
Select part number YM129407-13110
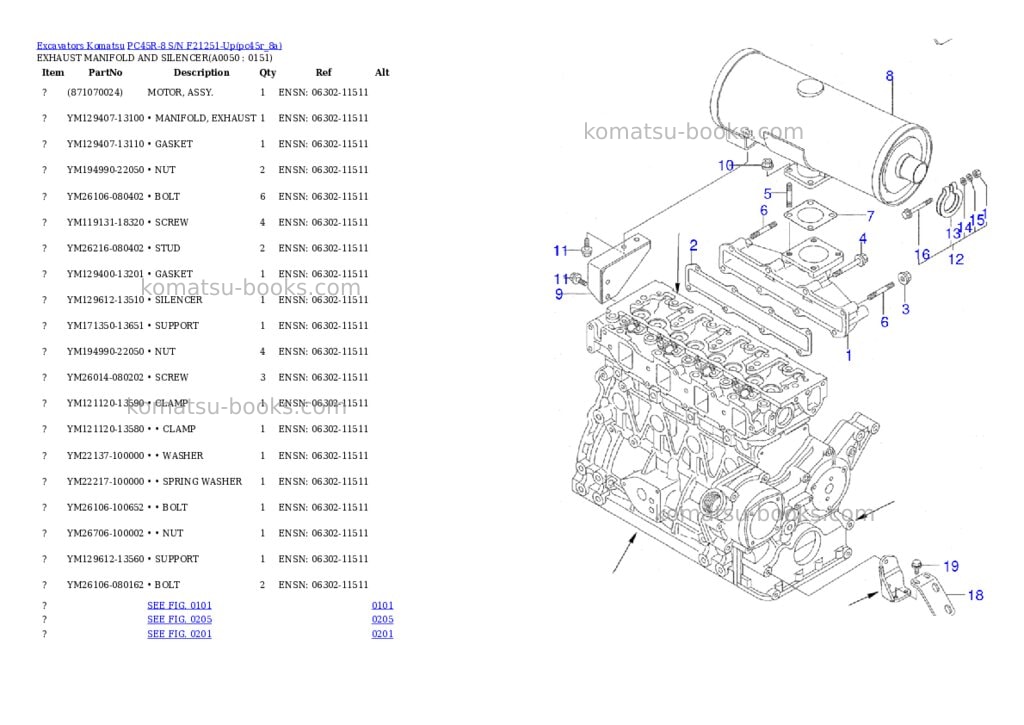[105, 144]
